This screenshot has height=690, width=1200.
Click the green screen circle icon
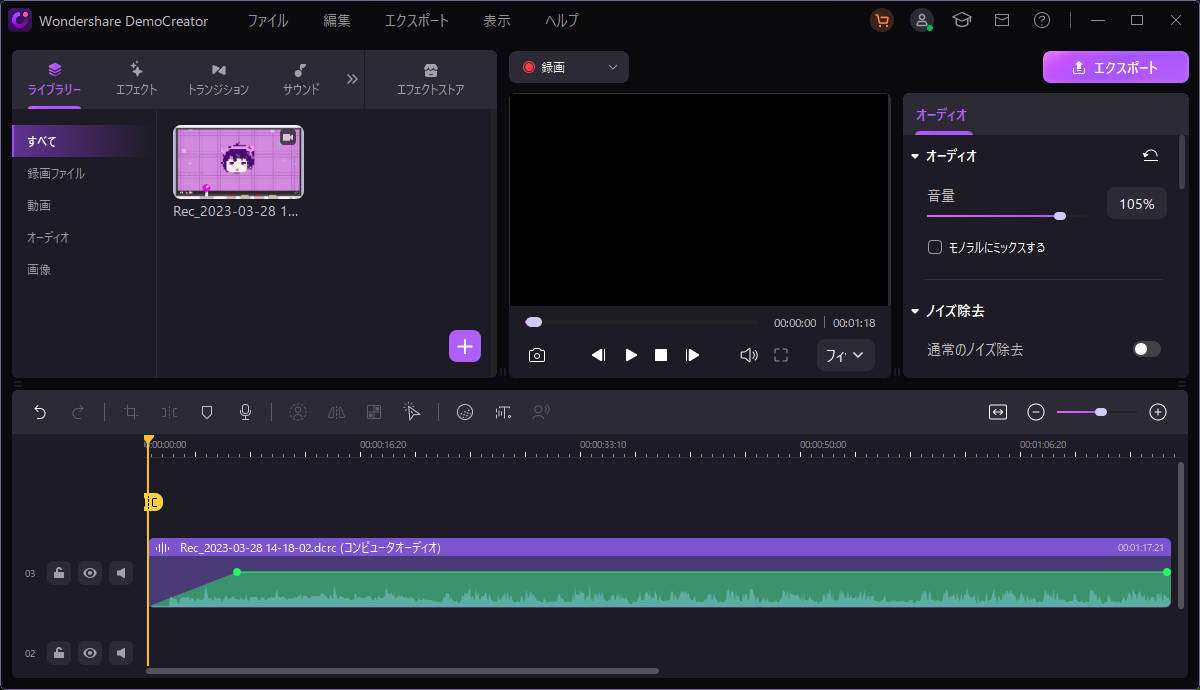(x=464, y=412)
